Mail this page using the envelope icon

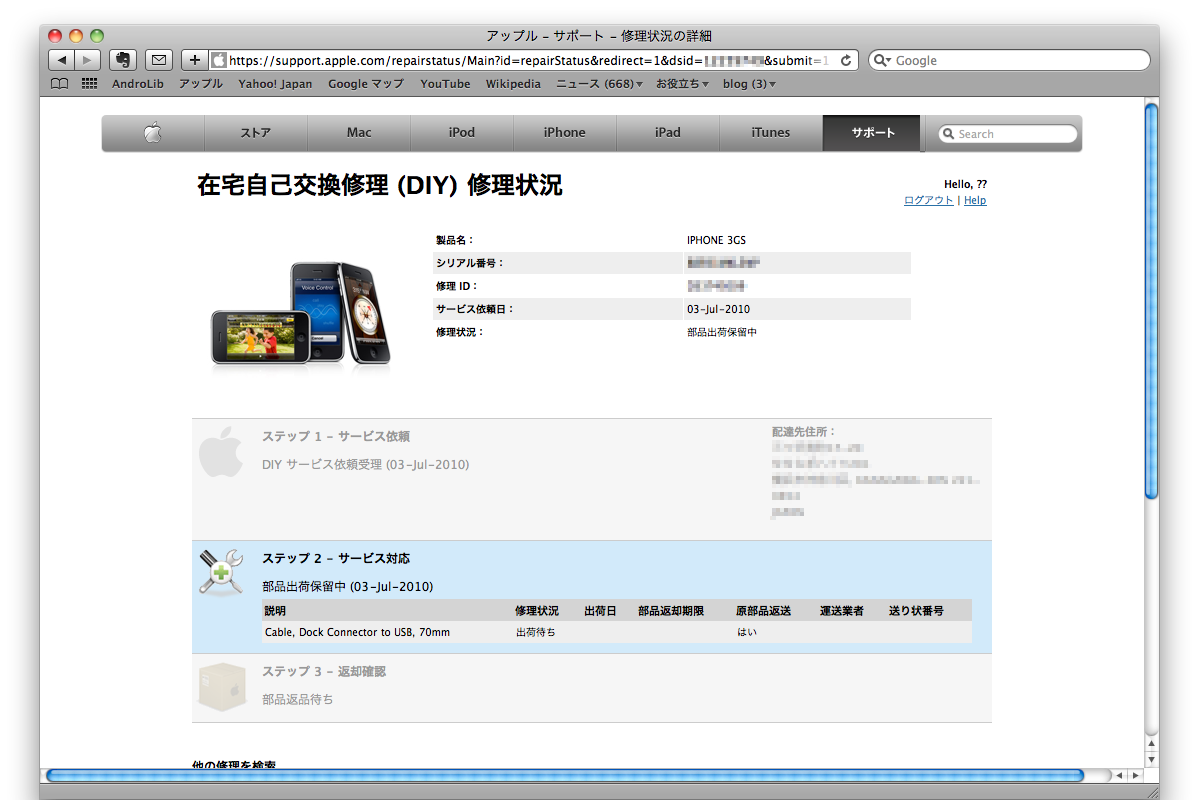click(x=158, y=60)
